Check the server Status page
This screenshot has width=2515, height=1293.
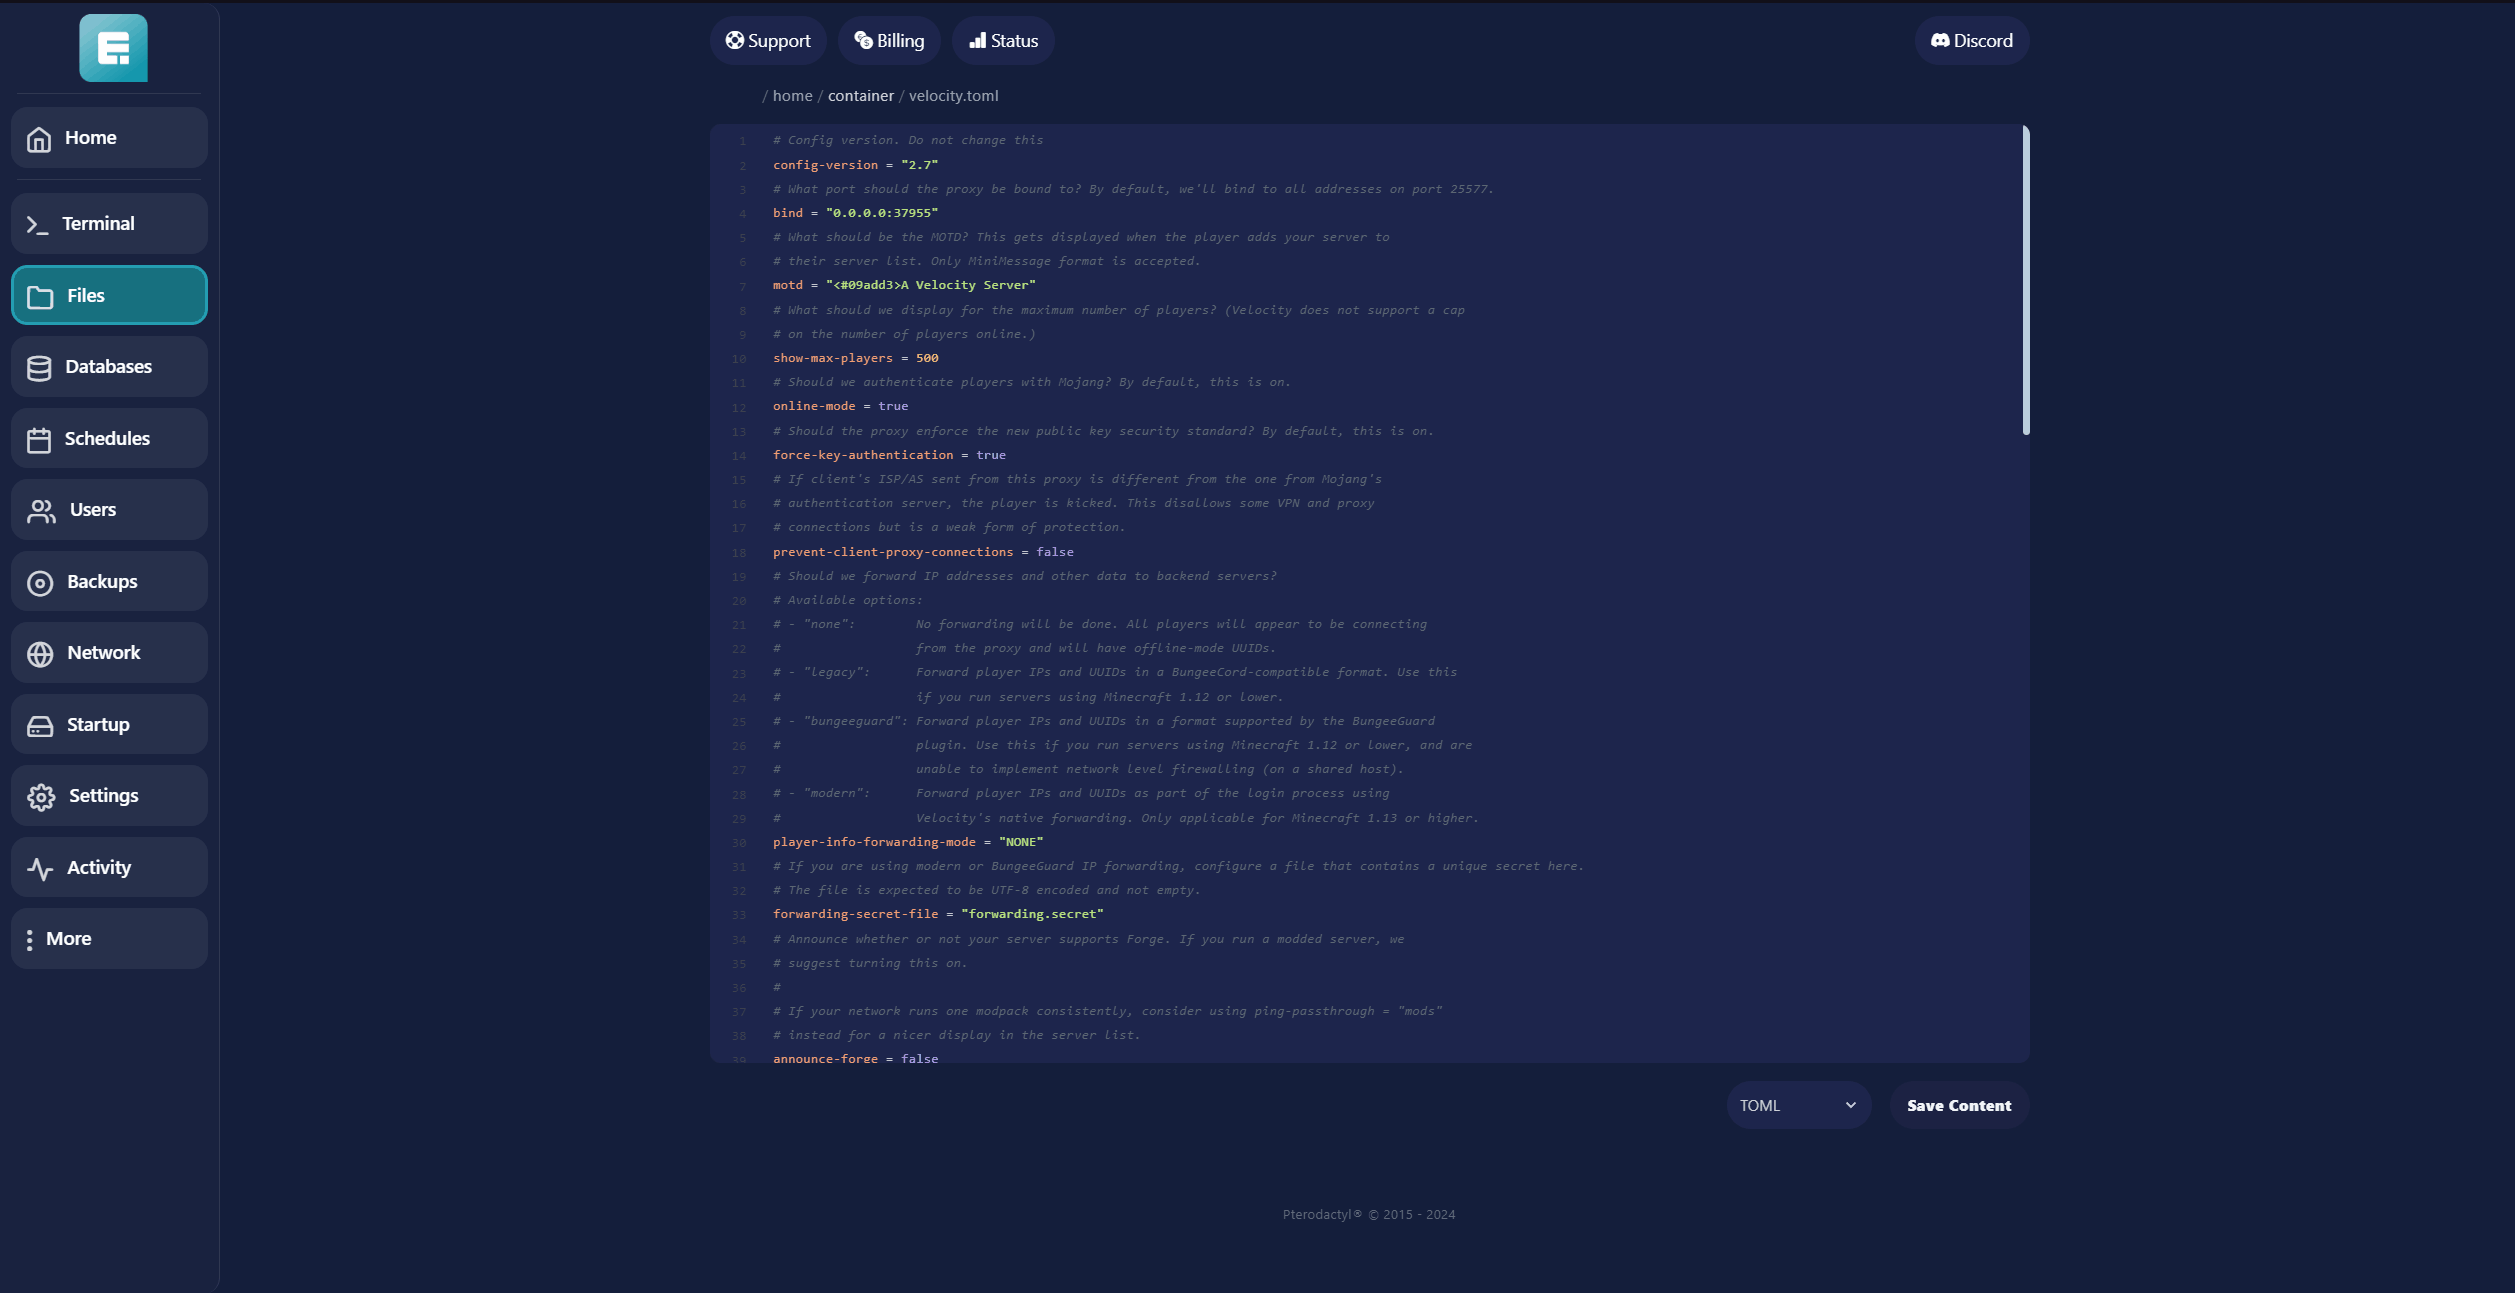coord(1003,41)
